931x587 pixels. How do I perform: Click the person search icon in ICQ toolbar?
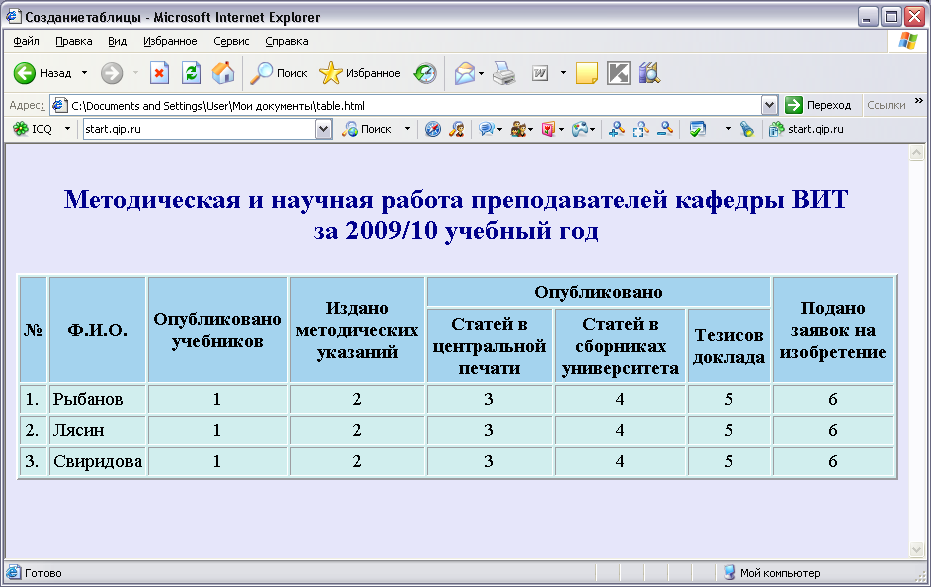[x=457, y=129]
